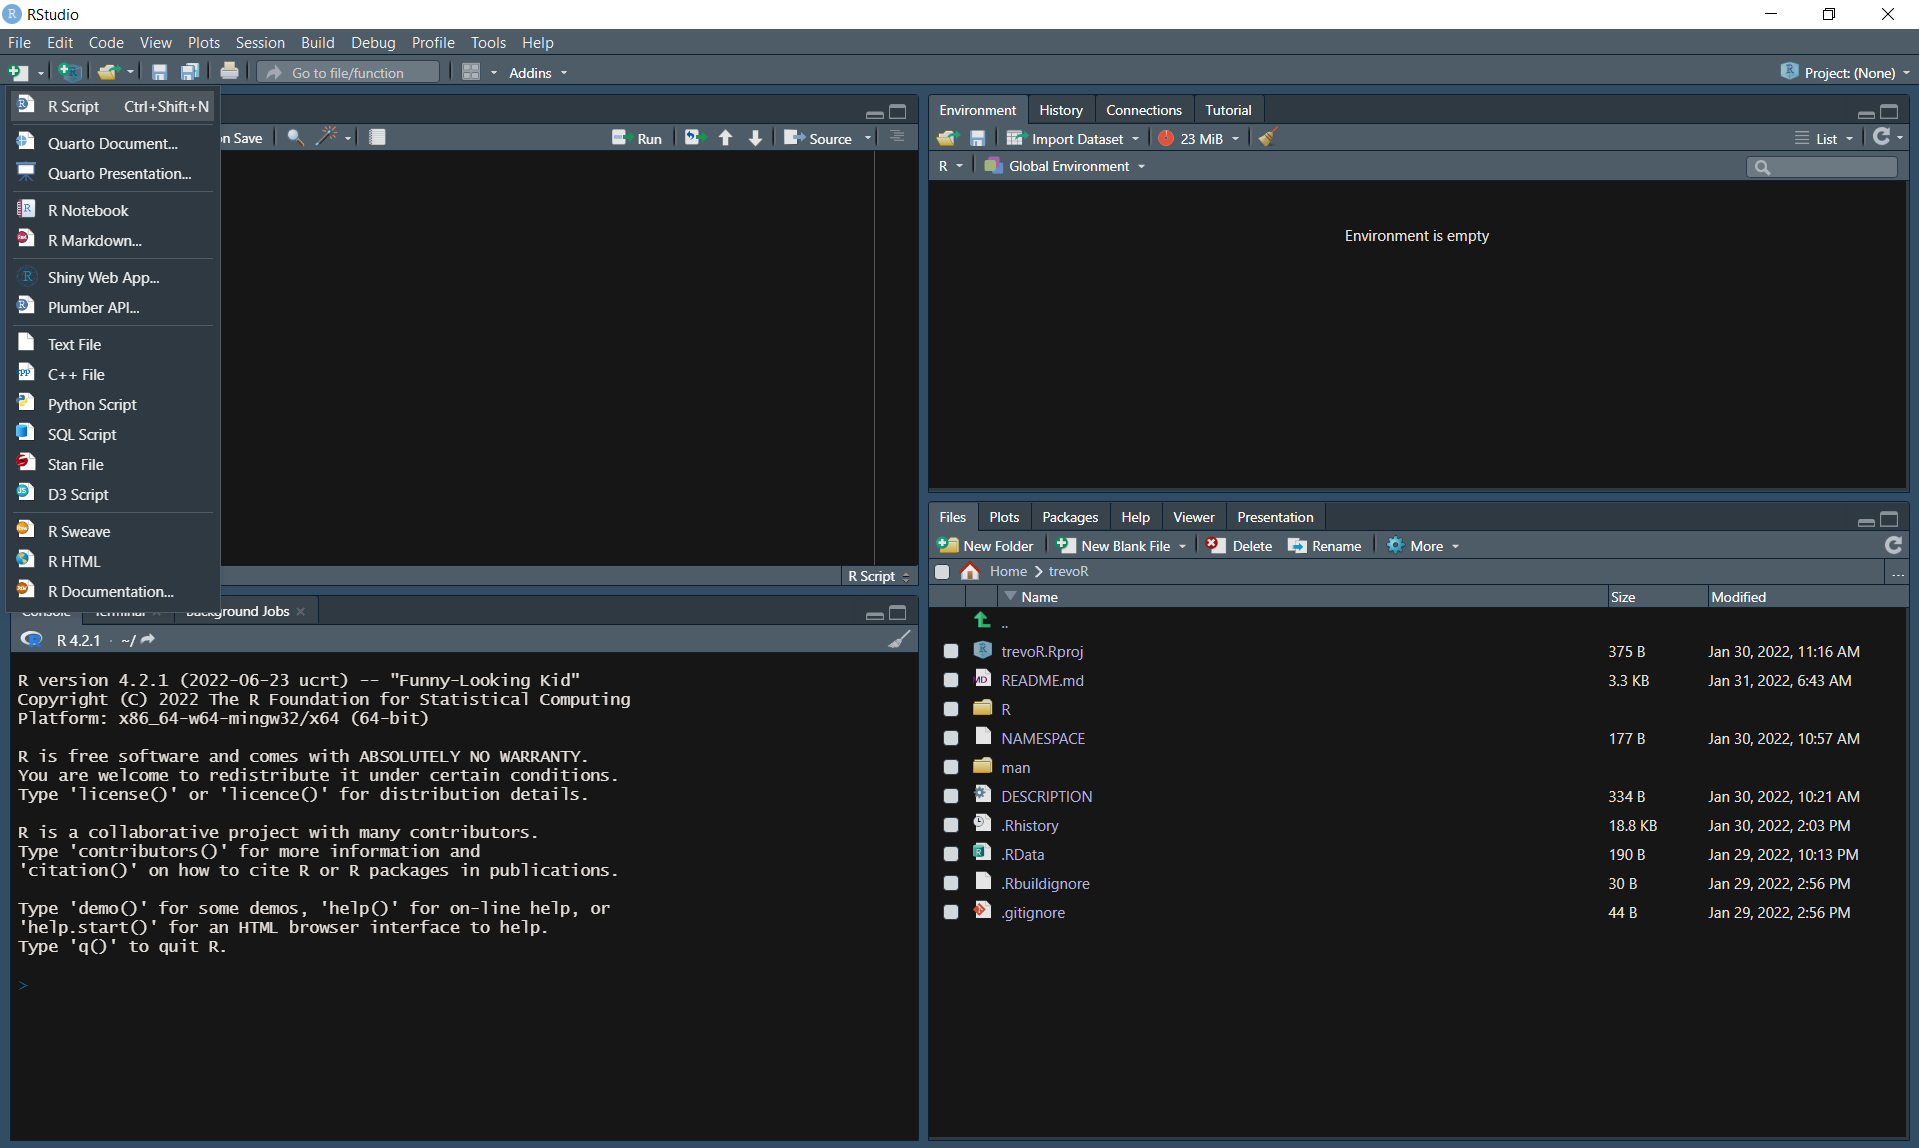The width and height of the screenshot is (1919, 1148).
Task: Open the Session menu
Action: 260,42
